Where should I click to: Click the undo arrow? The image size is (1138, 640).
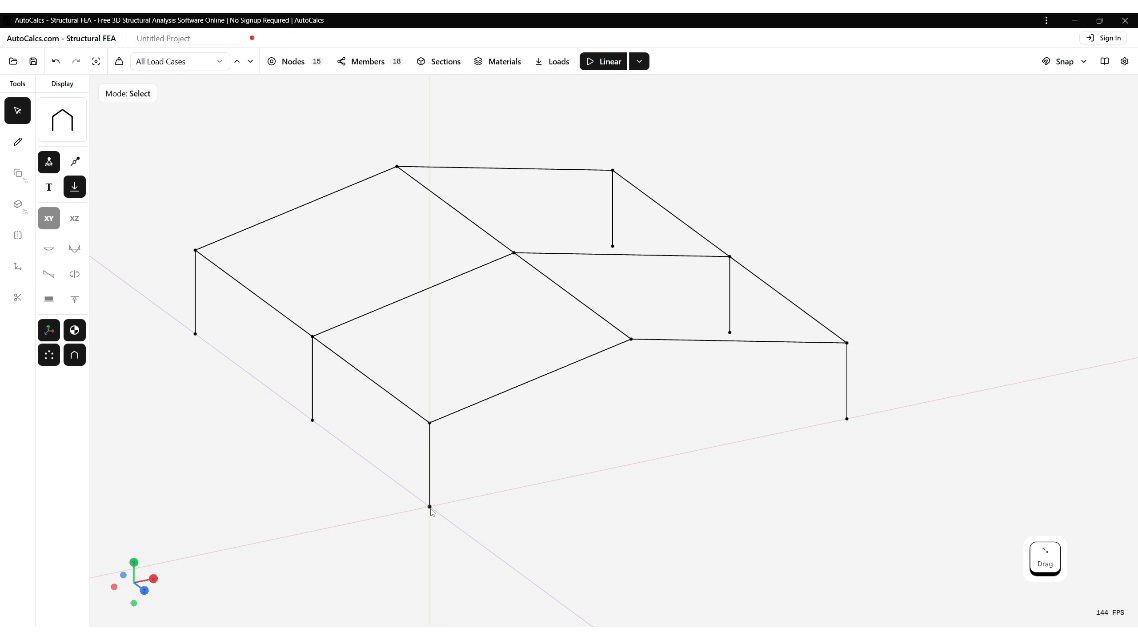pyautogui.click(x=56, y=61)
